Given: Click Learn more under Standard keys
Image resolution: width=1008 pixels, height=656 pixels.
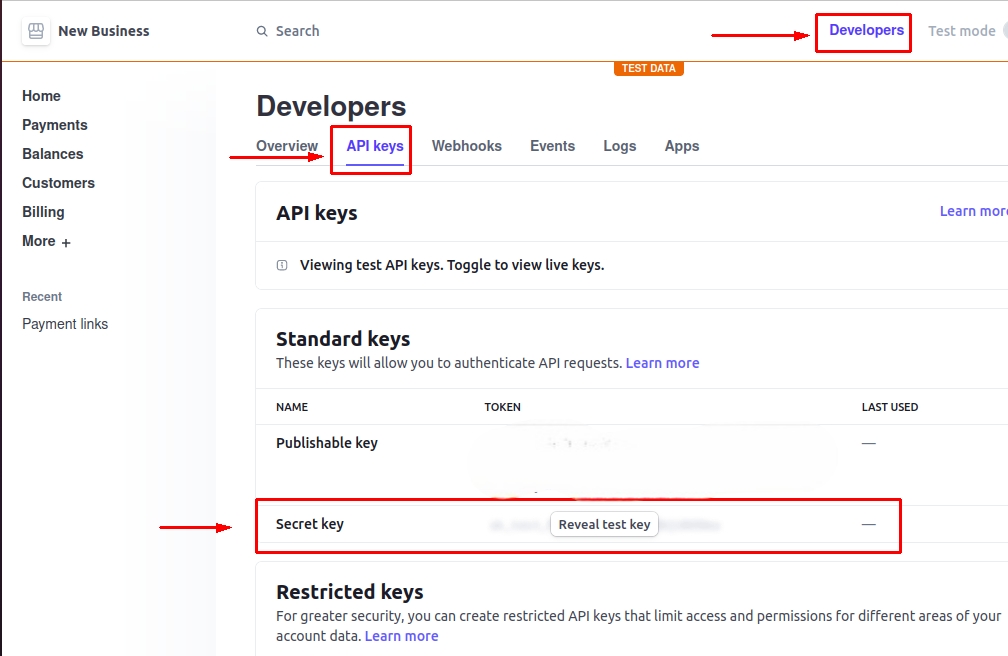Looking at the screenshot, I should coord(662,363).
